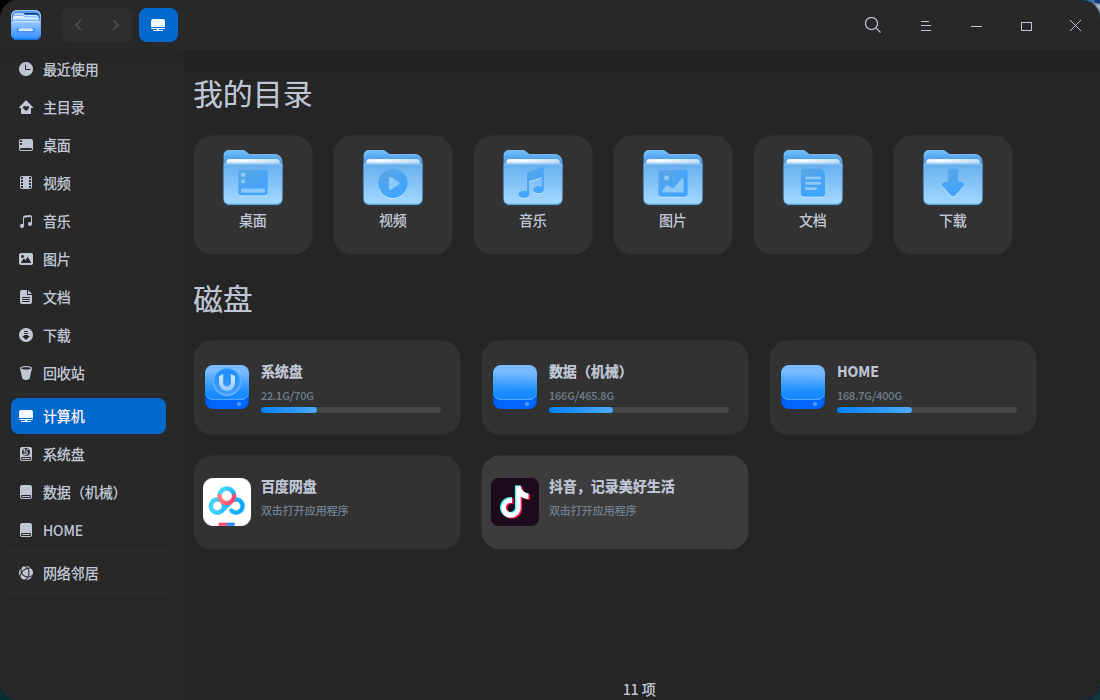Open 系统盘 in the sidebar

(88, 455)
